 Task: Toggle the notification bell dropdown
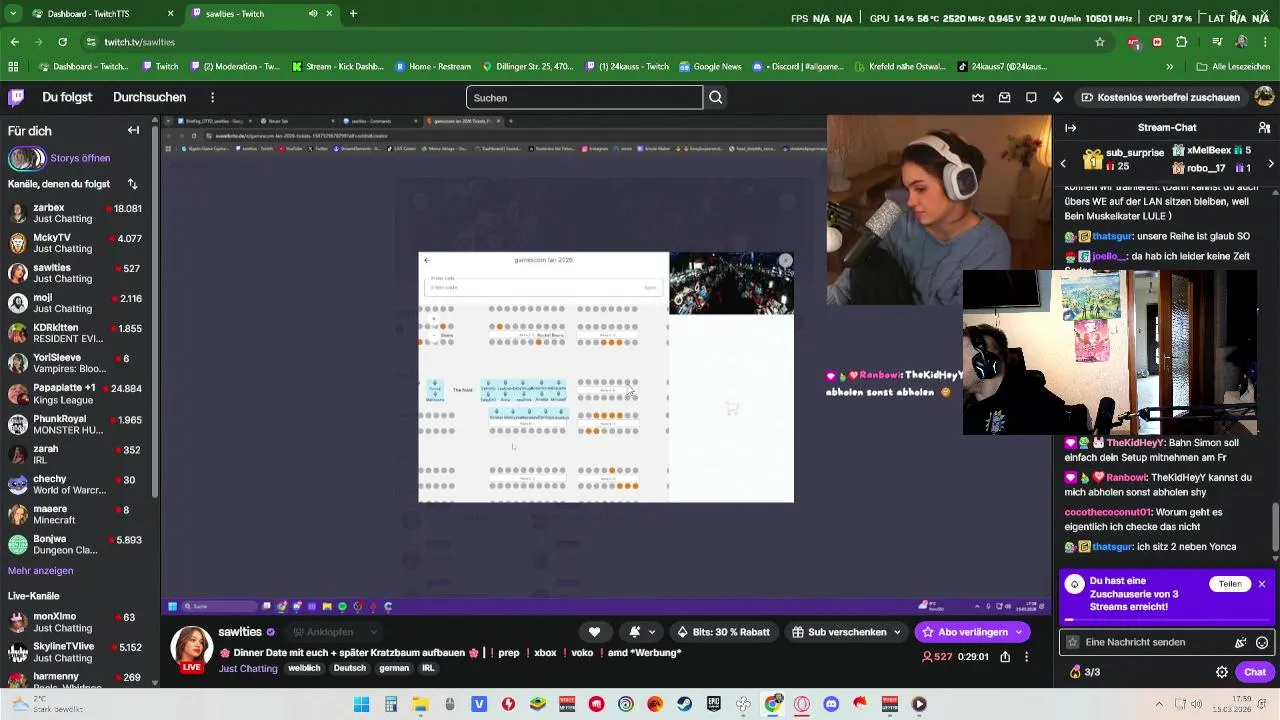pyautogui.click(x=641, y=632)
